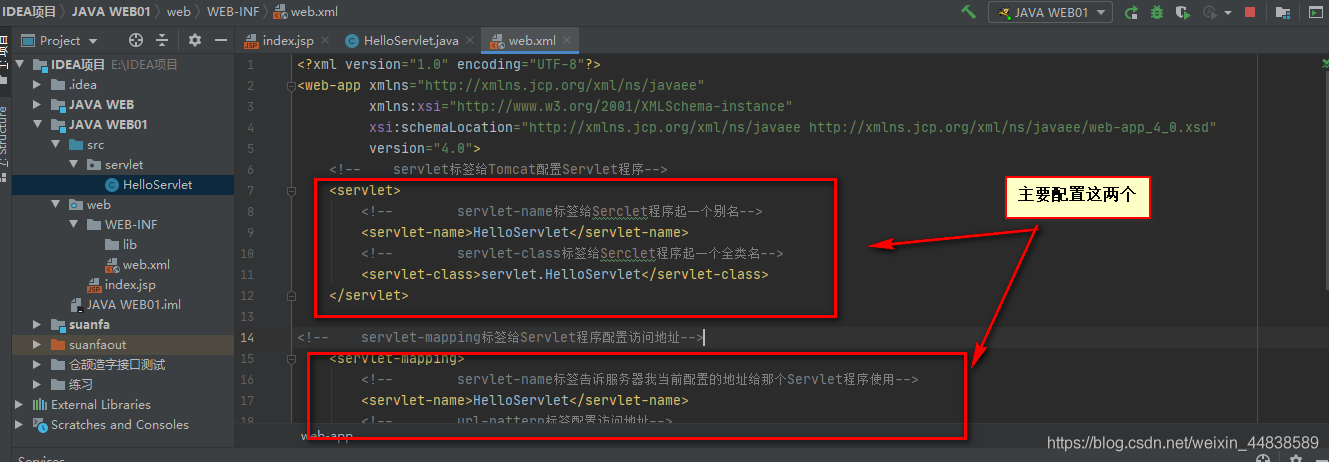Select web.xml in the project tree
Viewport: 1329px width, 462px height.
pyautogui.click(x=146, y=265)
